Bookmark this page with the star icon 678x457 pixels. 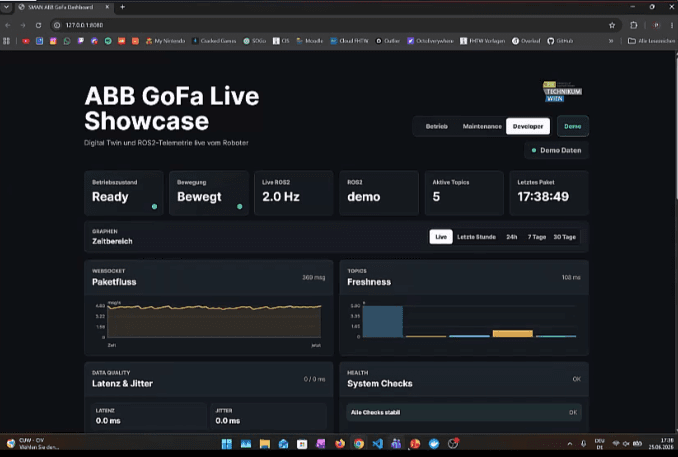pos(612,25)
